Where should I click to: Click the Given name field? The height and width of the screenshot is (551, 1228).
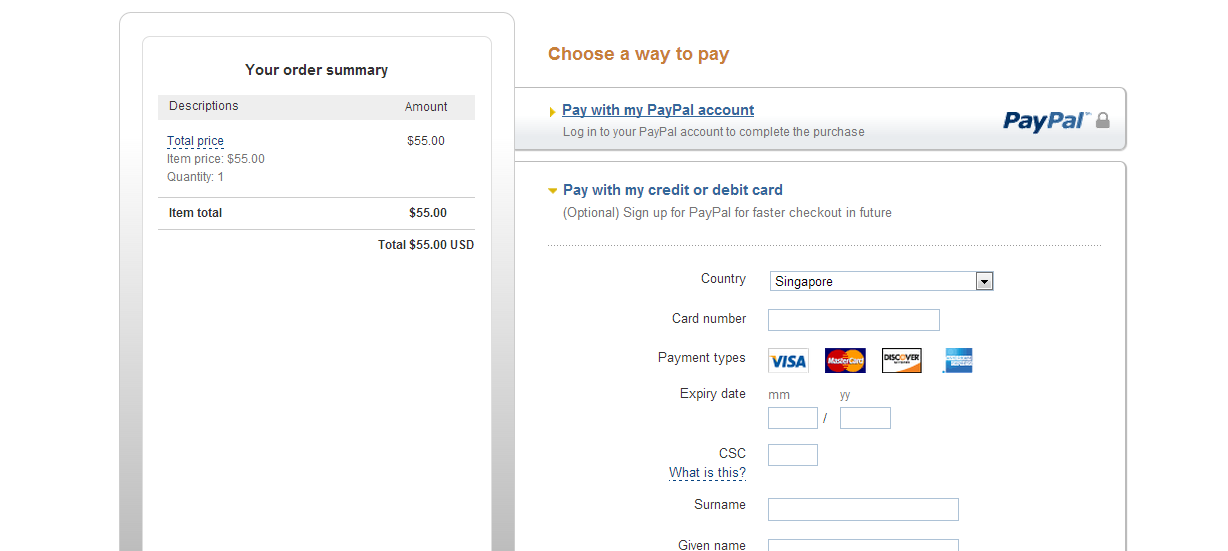(x=863, y=546)
